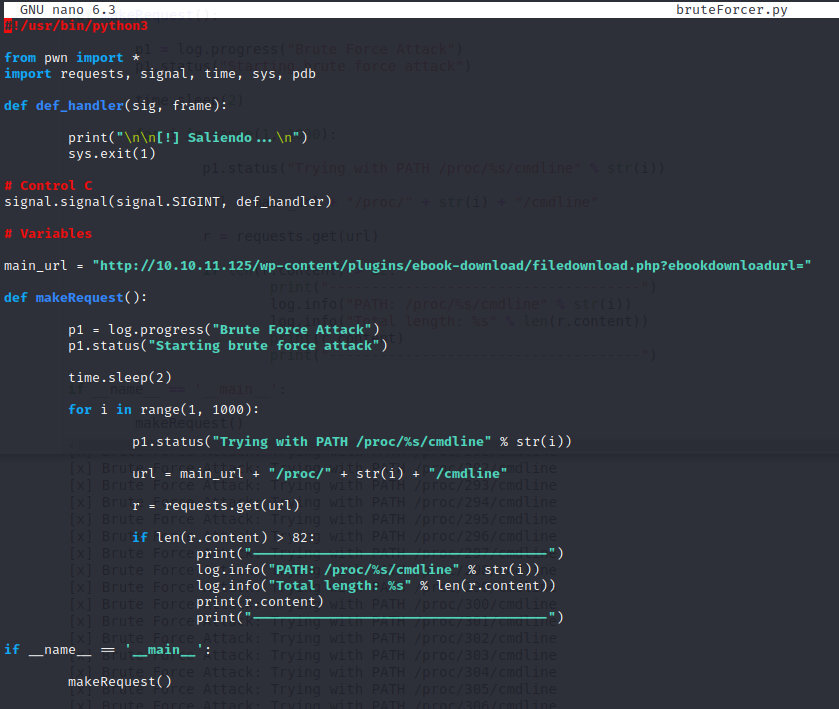Screen dimensions: 839x709
Task: Click the 'time.sleep(2)' line
Action: click(x=120, y=378)
